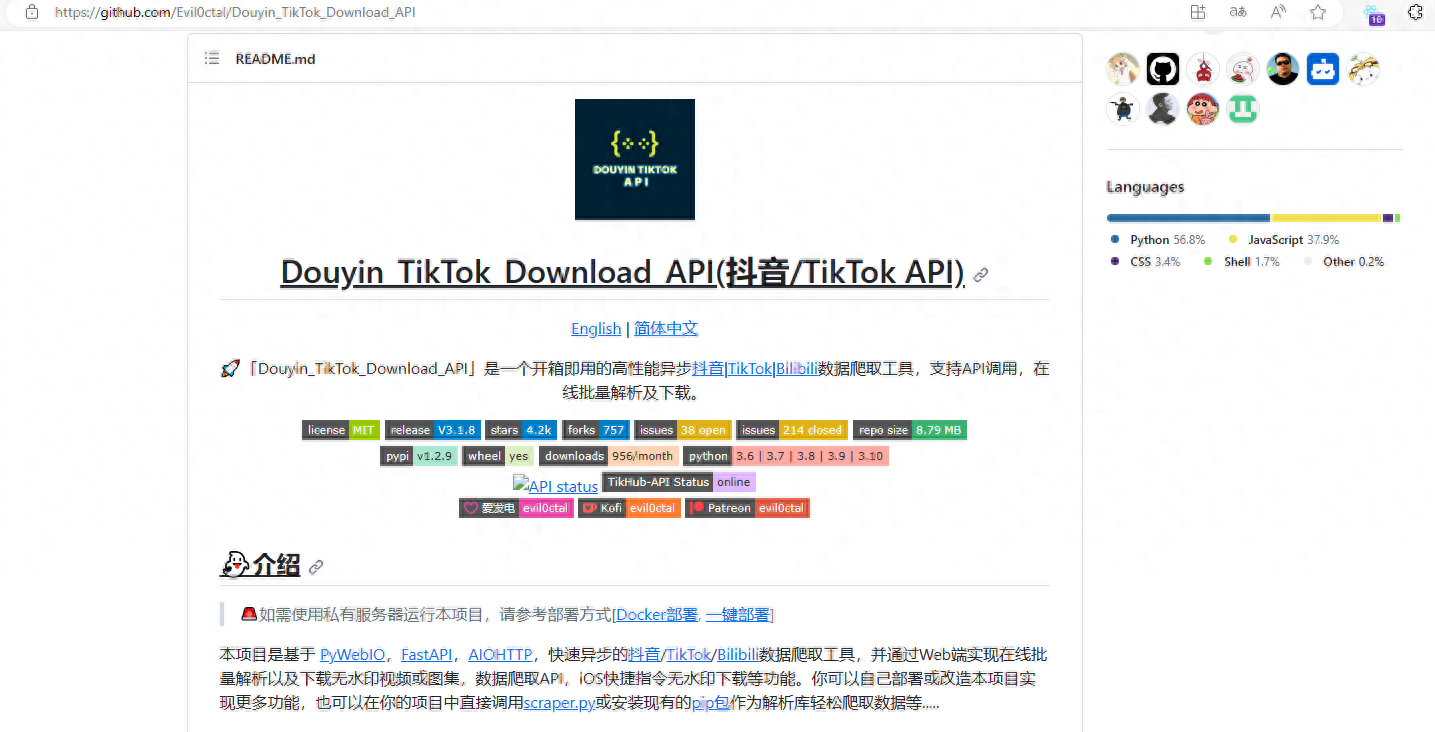Open the PyWebIO link
This screenshot has width=1435, height=732.
click(x=352, y=655)
